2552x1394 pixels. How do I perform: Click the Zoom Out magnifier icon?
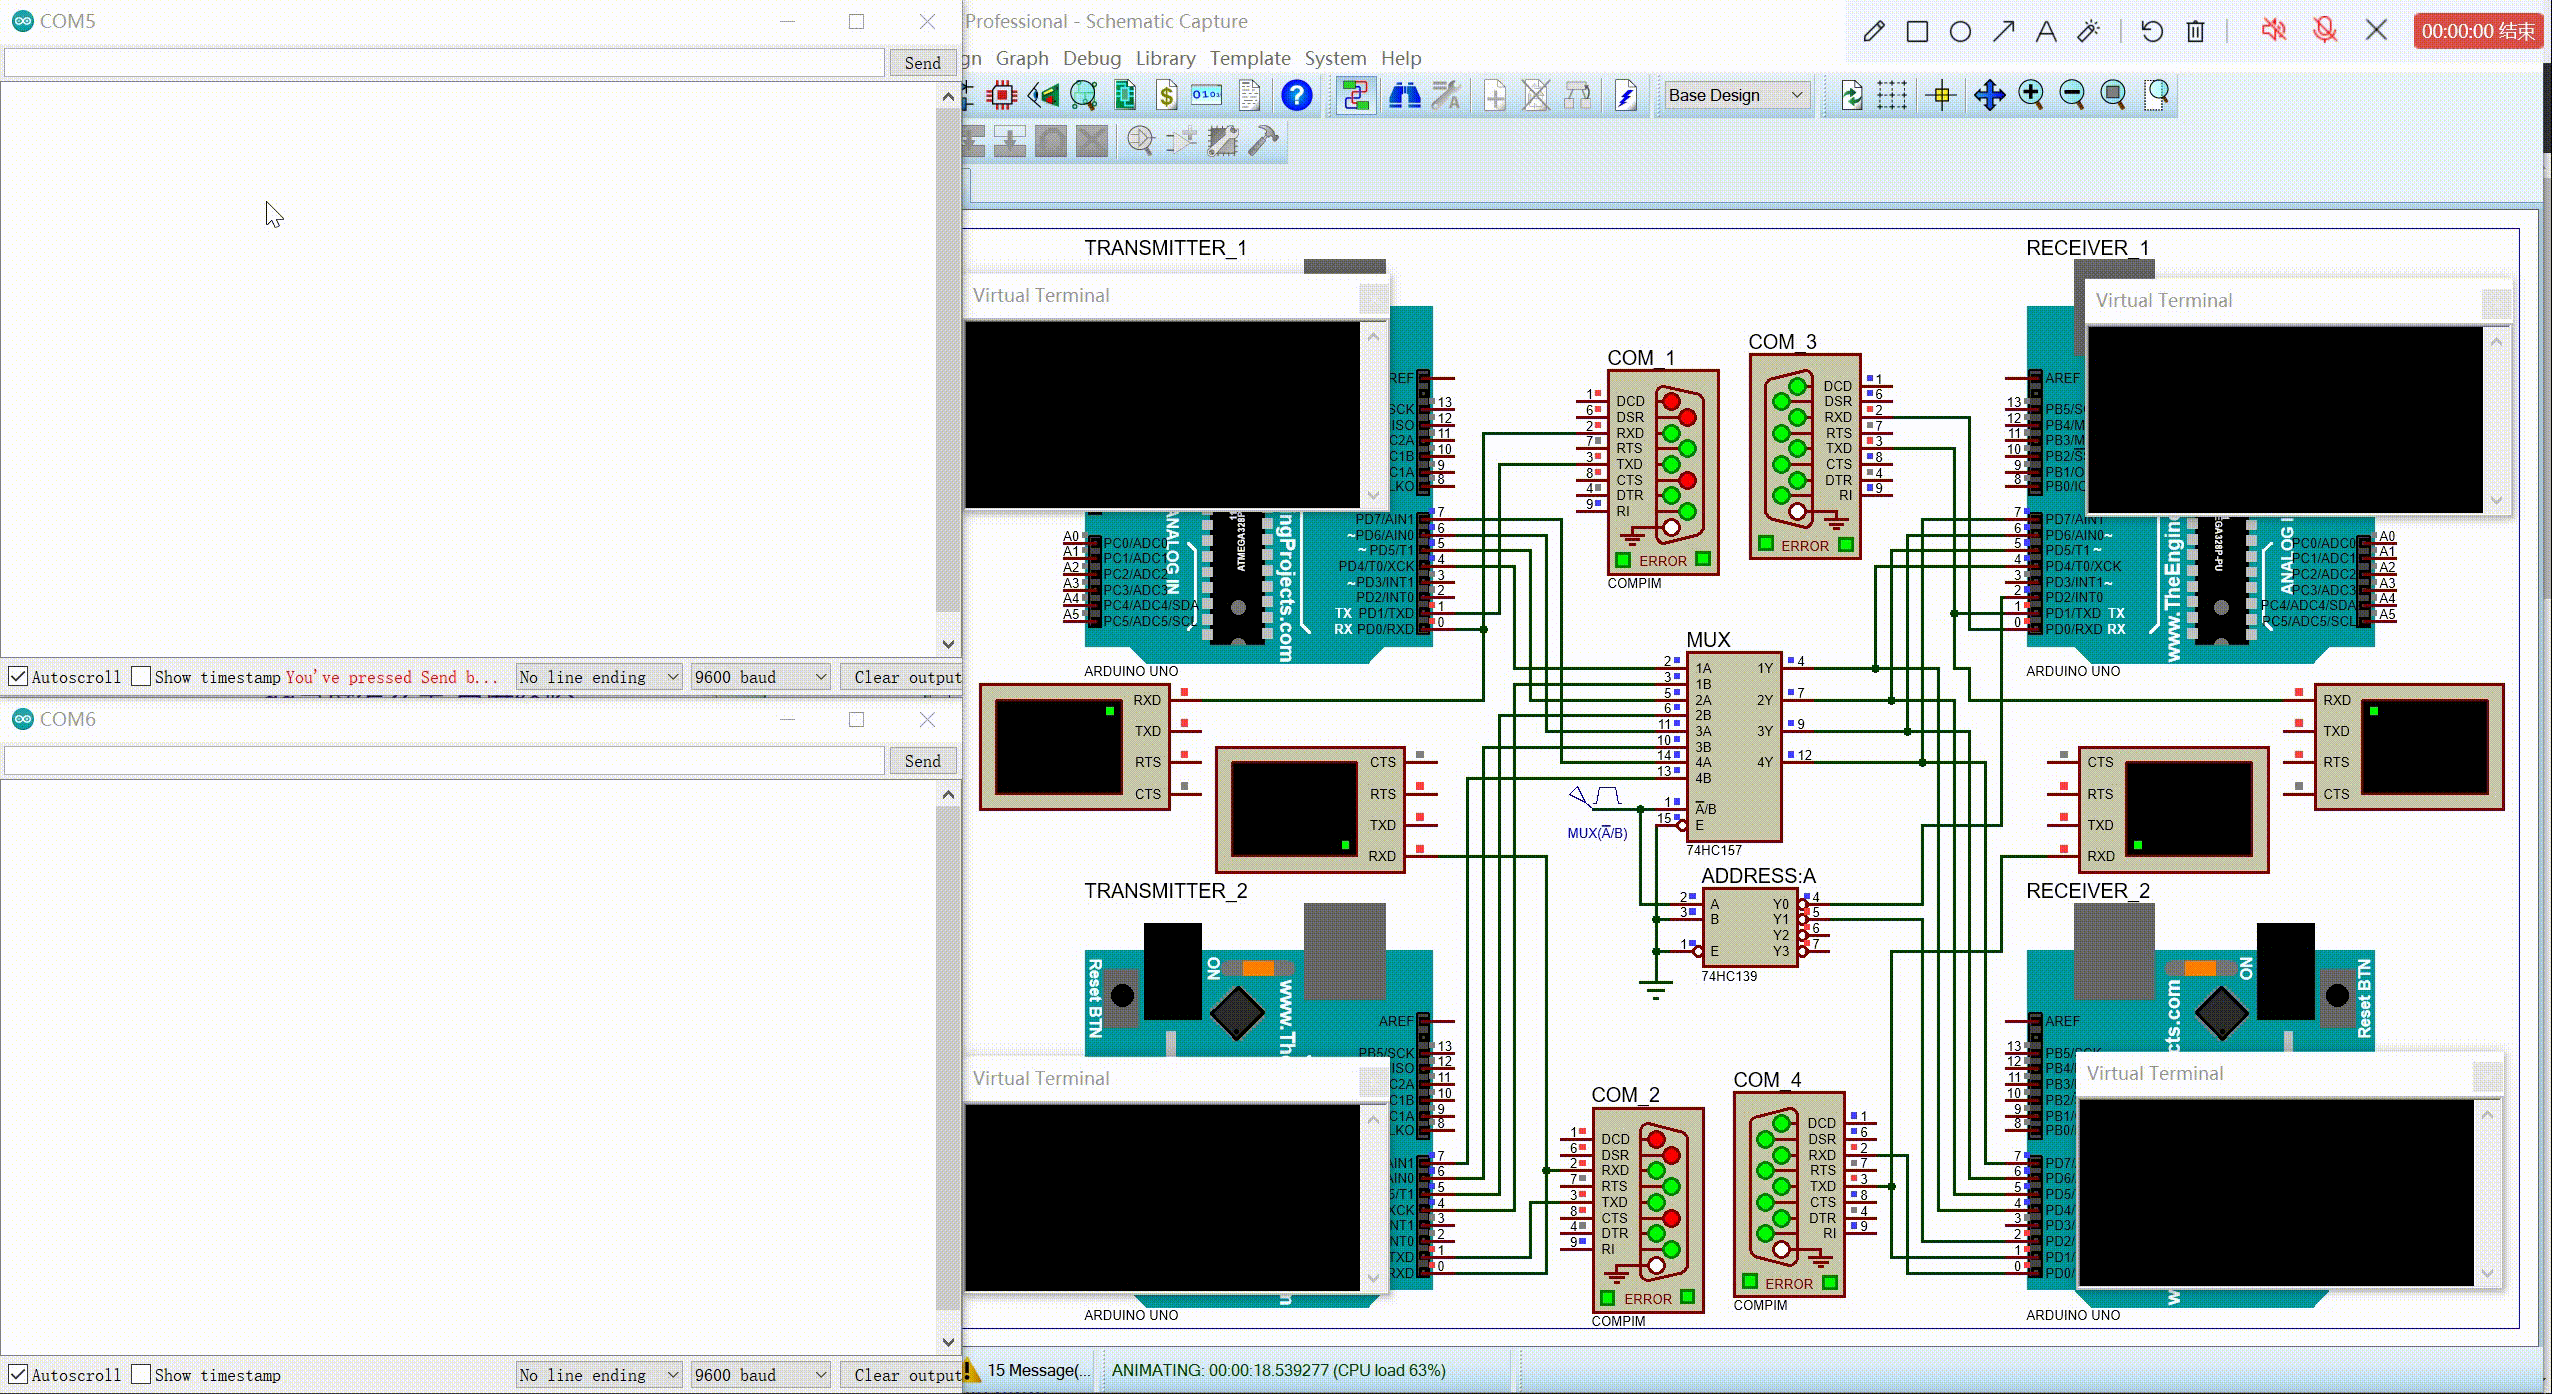click(2071, 95)
